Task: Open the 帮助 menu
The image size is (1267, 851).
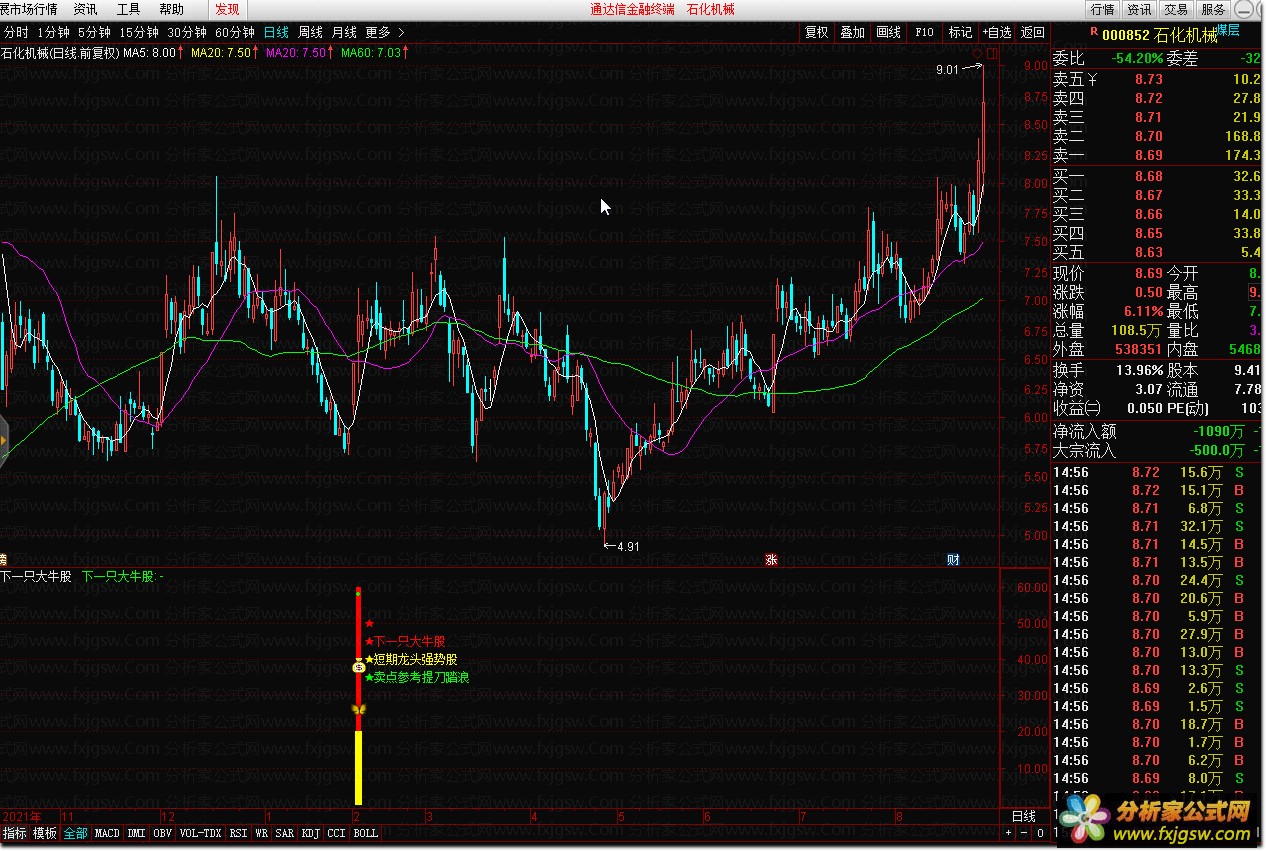Action: 171,9
